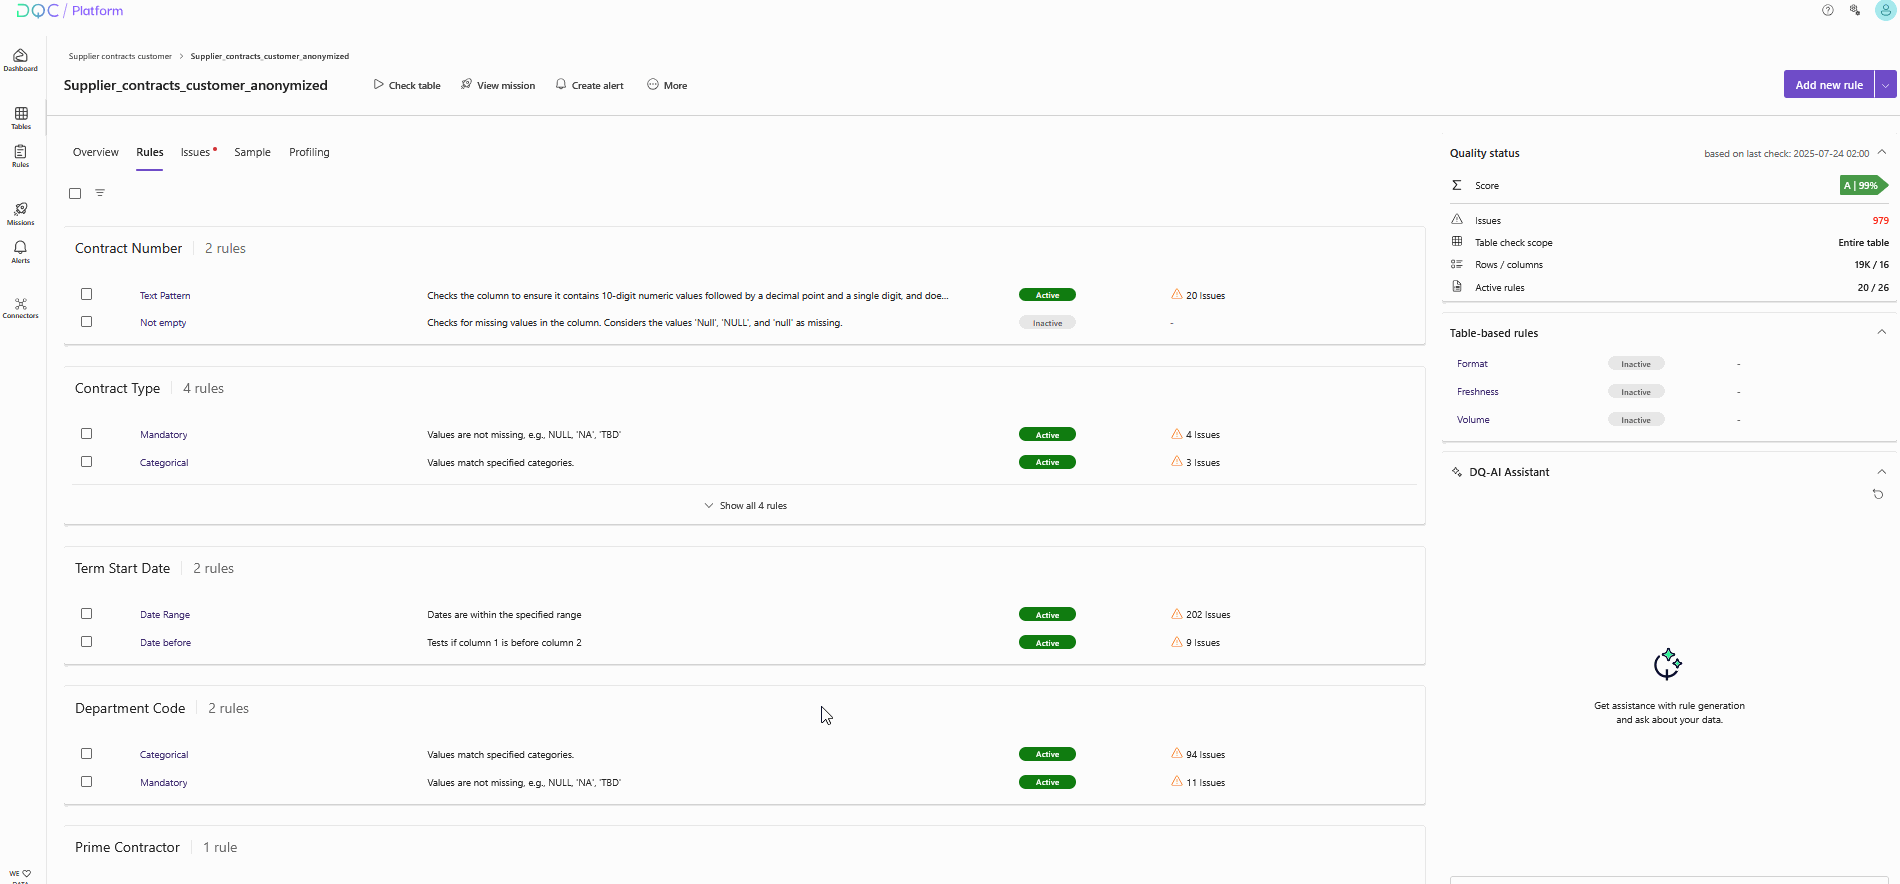Open the user profile avatar
The width and height of the screenshot is (1900, 884).
1885,10
